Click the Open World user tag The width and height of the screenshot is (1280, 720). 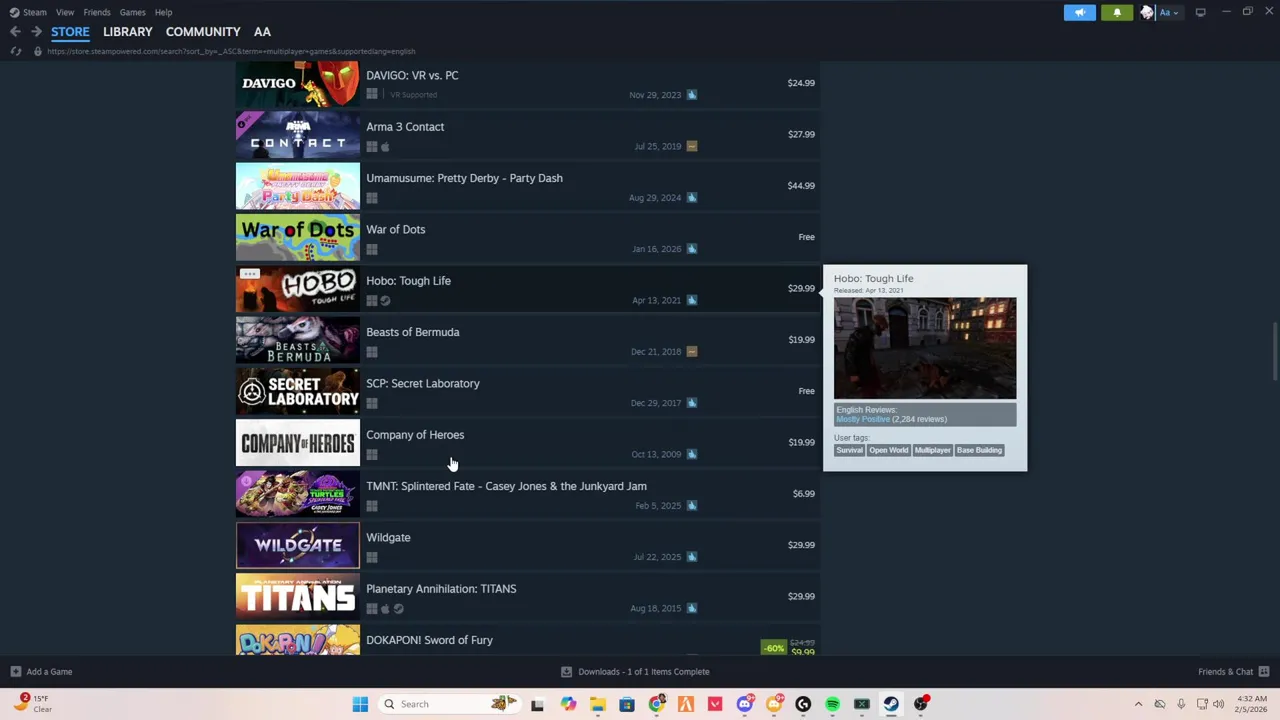point(888,450)
